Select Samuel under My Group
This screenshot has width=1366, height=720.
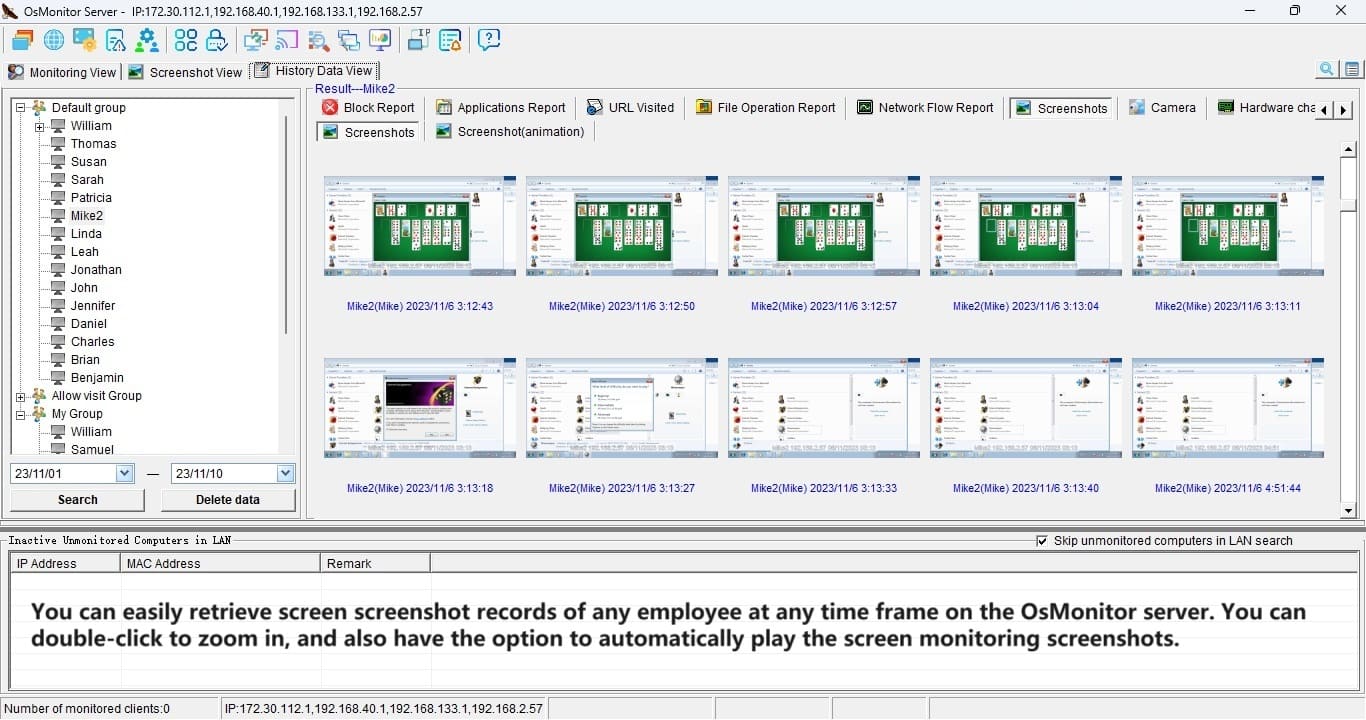tap(92, 450)
